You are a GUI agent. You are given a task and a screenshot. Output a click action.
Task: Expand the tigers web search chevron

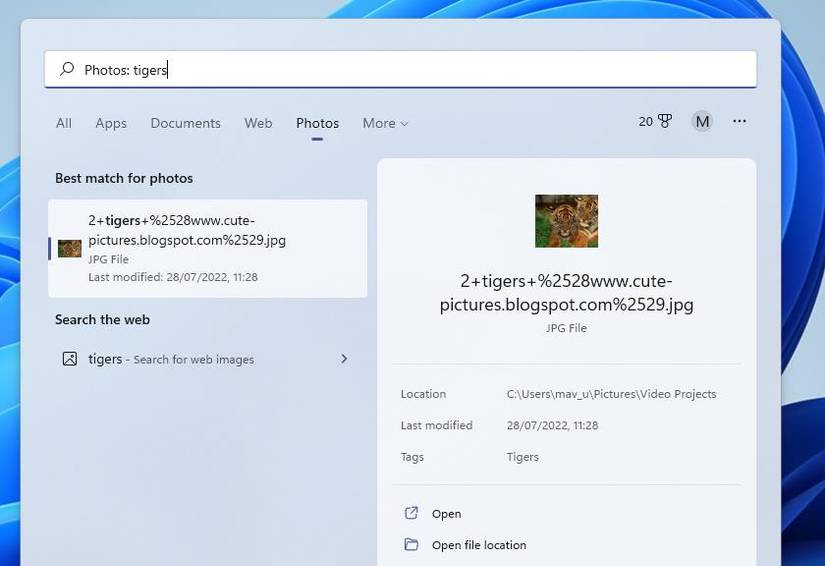click(x=344, y=359)
